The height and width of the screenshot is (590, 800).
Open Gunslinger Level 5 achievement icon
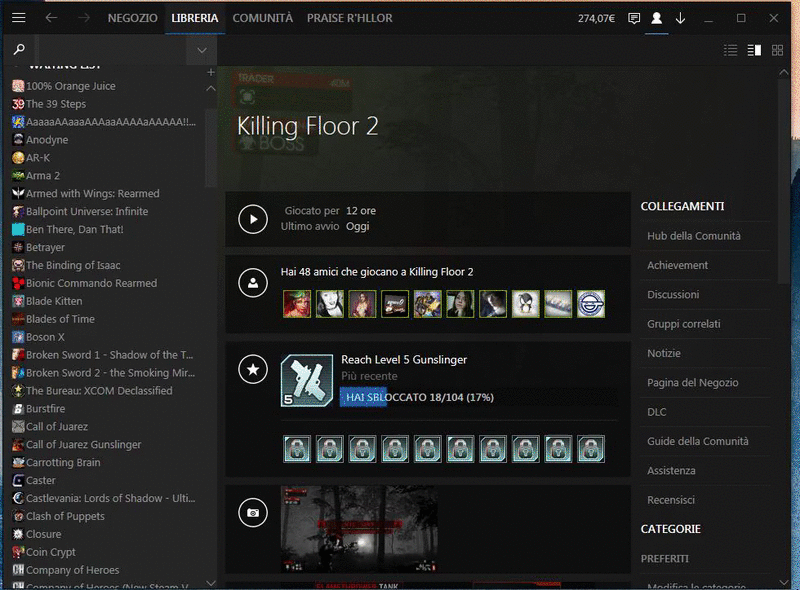[x=307, y=380]
